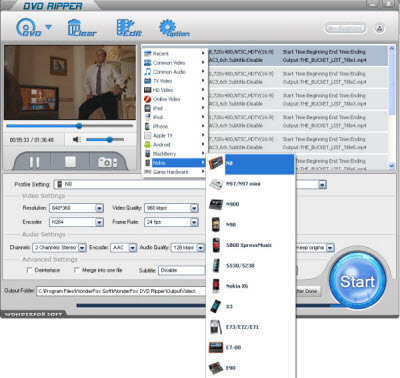Take a snapshot with the camera icon
Viewport: 400px width, 378px height.
point(107,162)
